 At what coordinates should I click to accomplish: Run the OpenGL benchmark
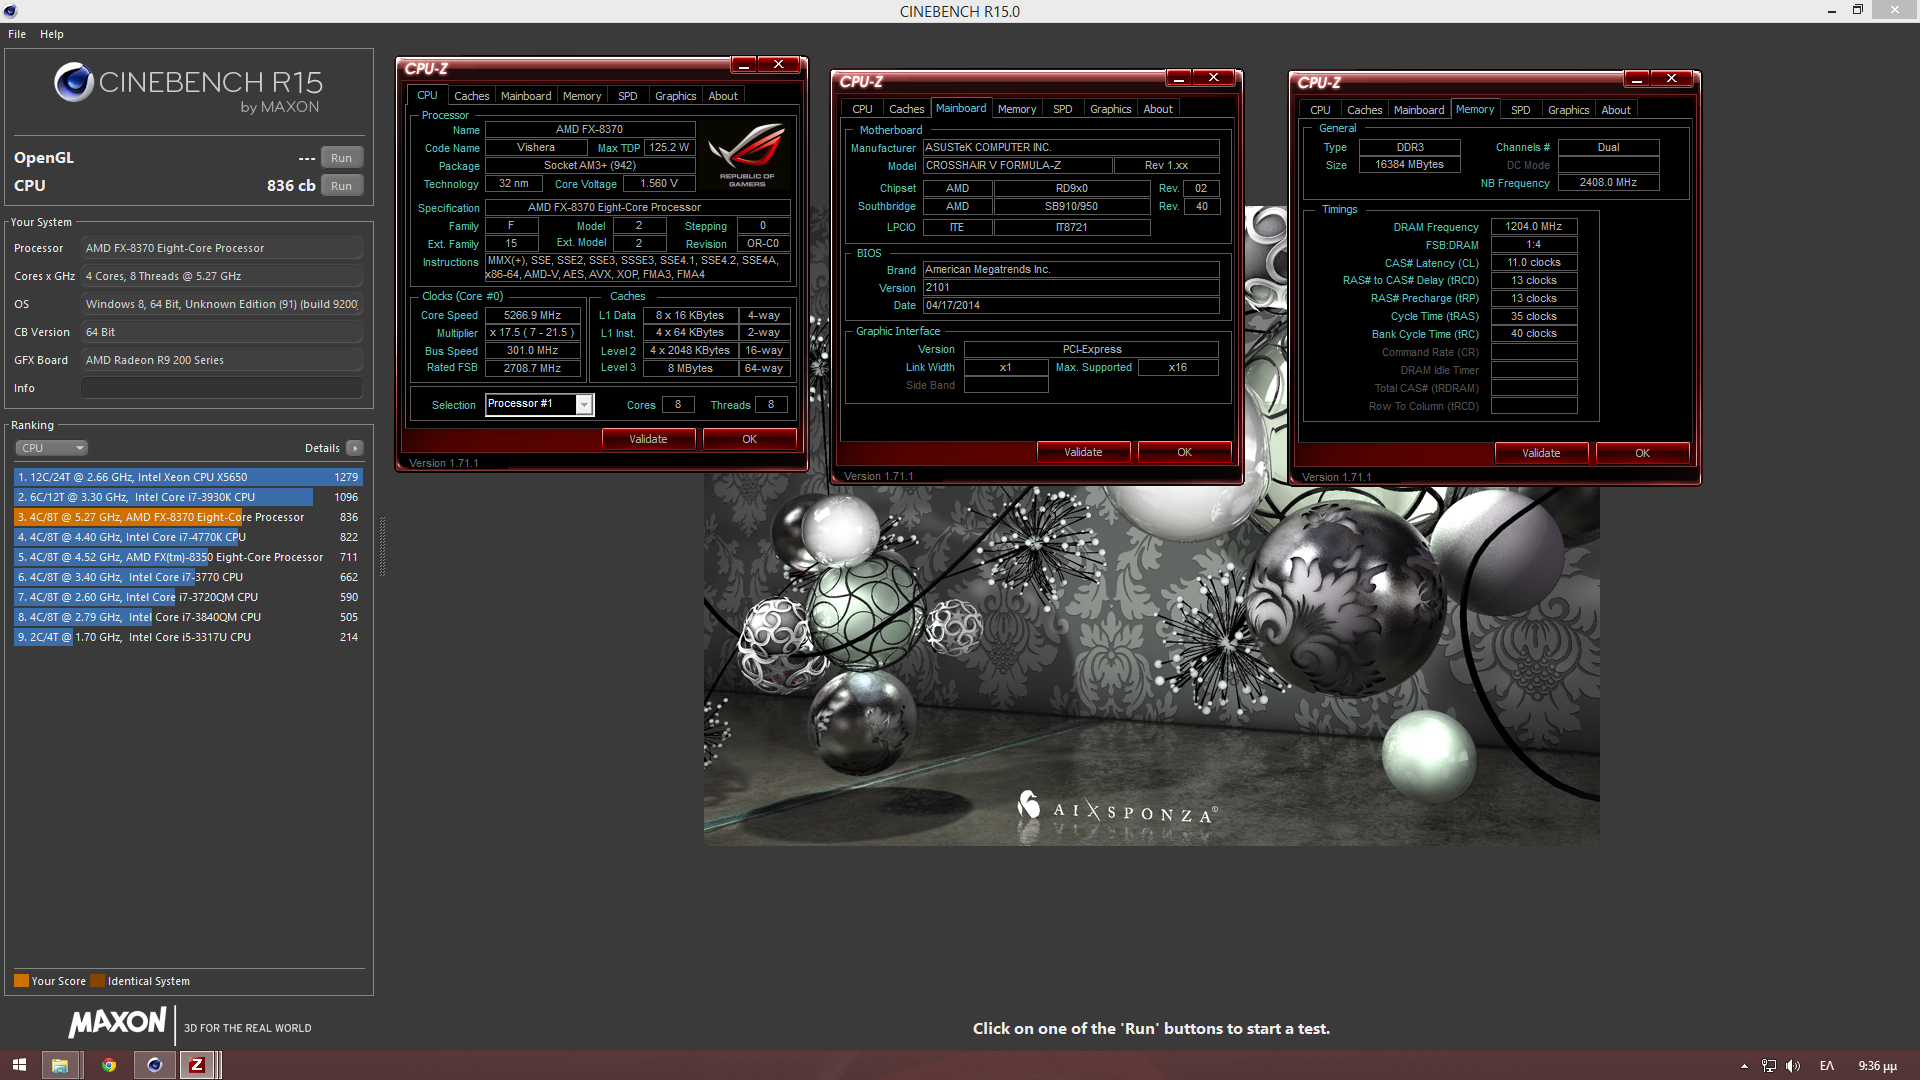tap(342, 158)
